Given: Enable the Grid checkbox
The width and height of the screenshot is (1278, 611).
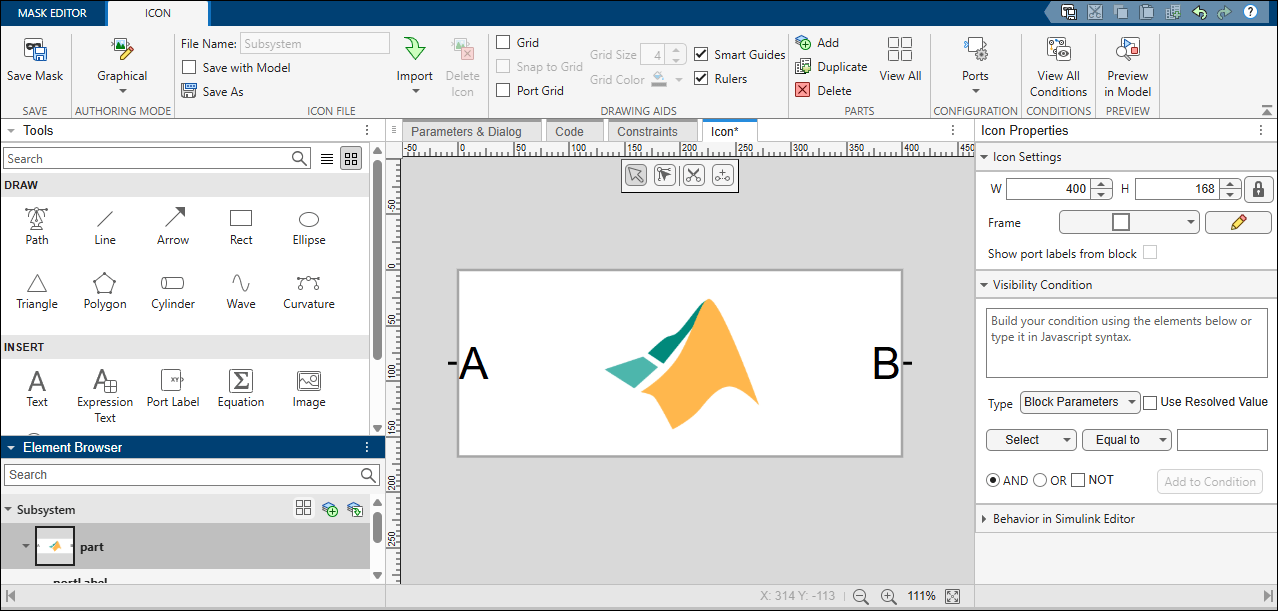Looking at the screenshot, I should coord(504,42).
